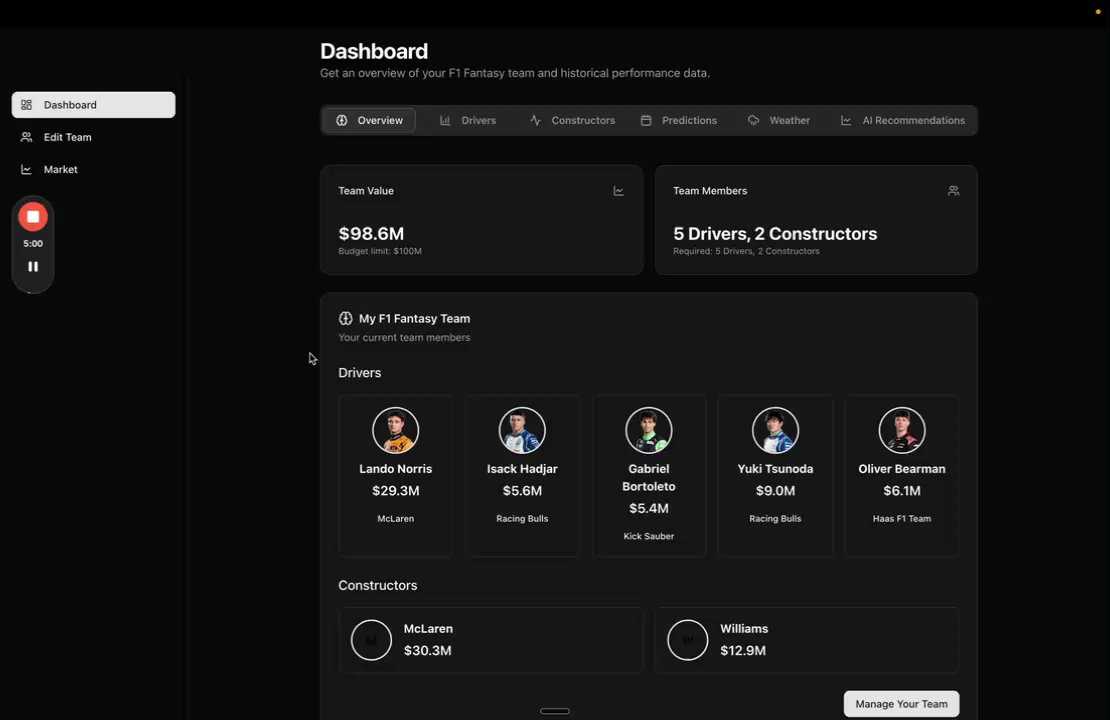Select the Gabriel Bortoleto driver name

point(648,478)
